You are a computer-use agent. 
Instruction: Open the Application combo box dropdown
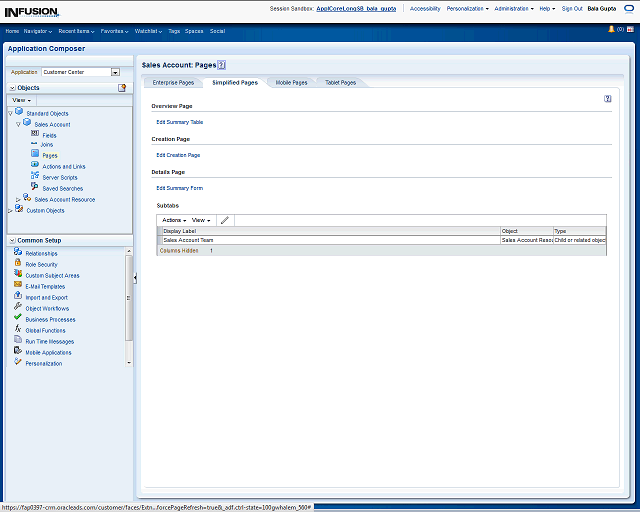tap(115, 72)
